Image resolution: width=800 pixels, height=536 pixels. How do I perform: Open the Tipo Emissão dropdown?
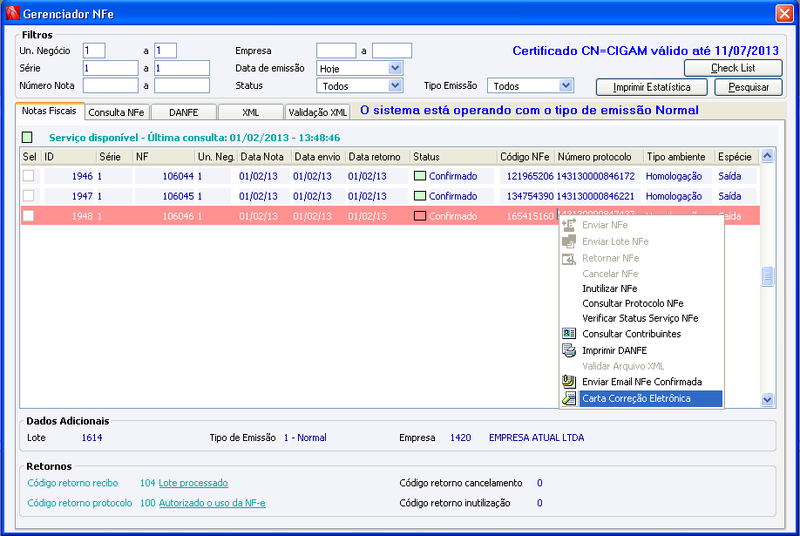pos(565,86)
